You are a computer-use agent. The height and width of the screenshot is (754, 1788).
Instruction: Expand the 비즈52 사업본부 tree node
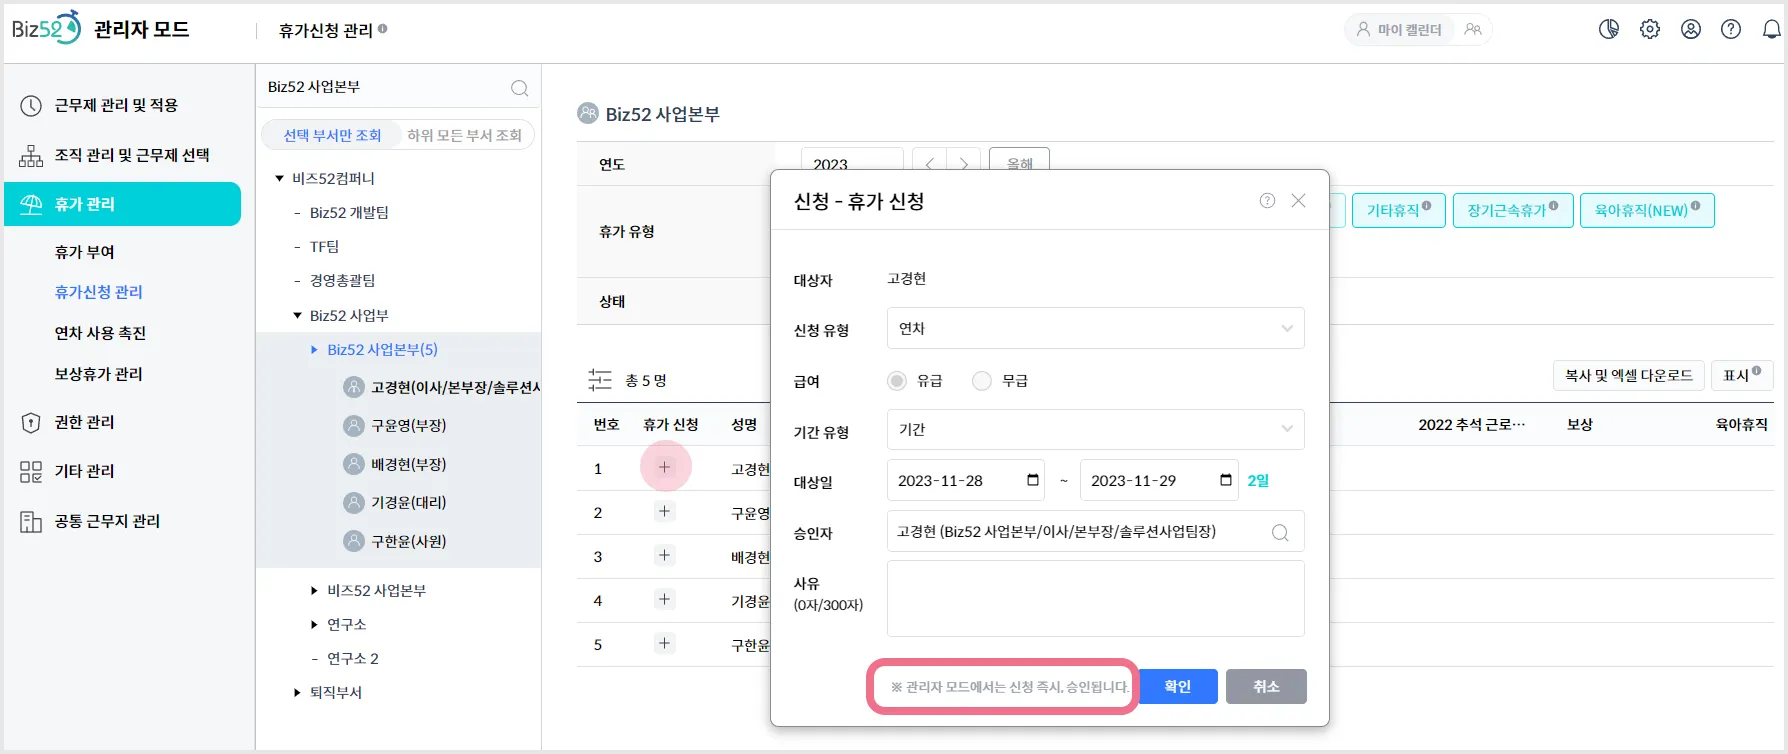pos(315,591)
